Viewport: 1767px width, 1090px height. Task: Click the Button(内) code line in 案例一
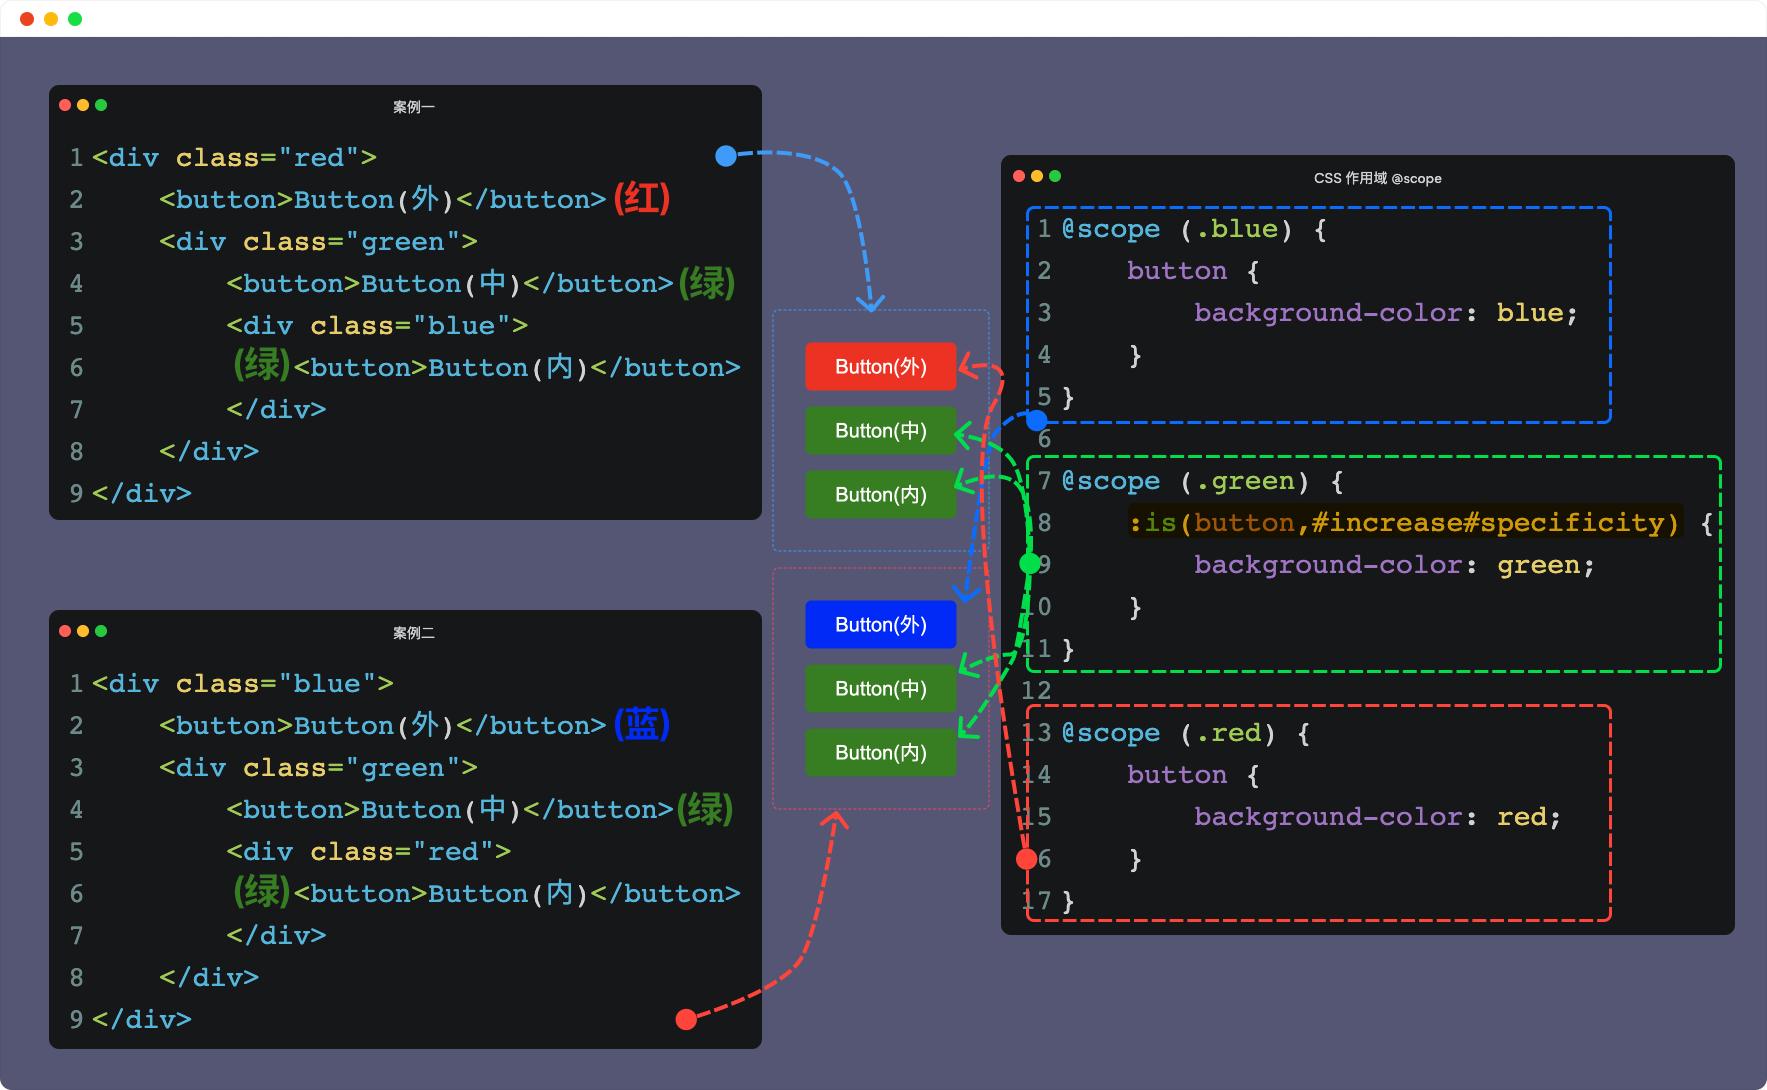click(x=517, y=368)
